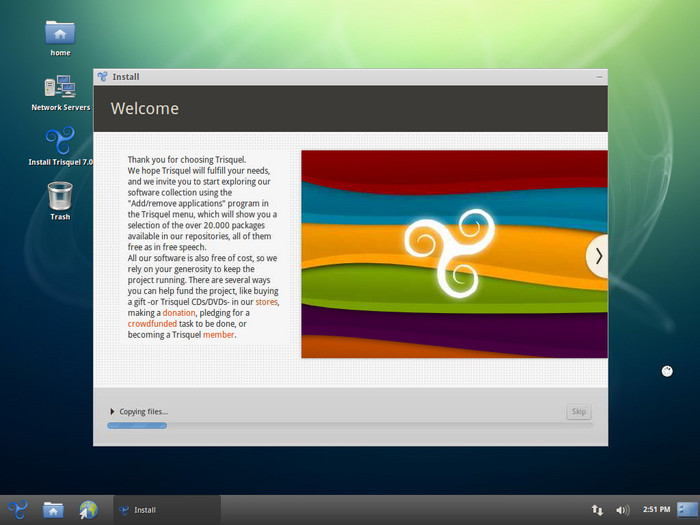Image resolution: width=700 pixels, height=525 pixels.
Task: Minimize the Install window
Action: 599,77
